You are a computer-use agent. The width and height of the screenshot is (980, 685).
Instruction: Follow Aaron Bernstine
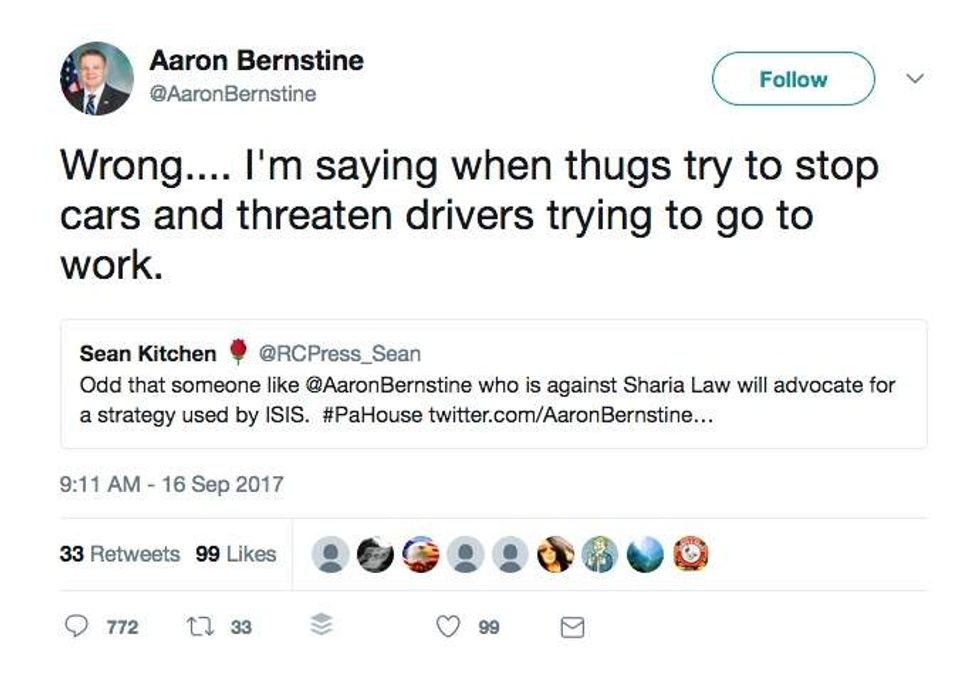point(793,79)
